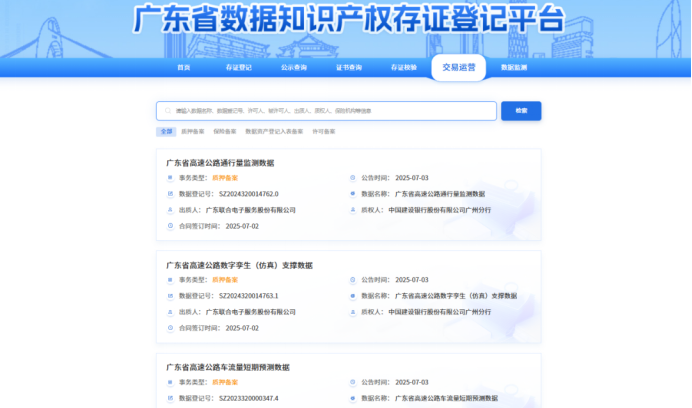Filter by 保险备案 category
The height and width of the screenshot is (408, 692).
pyautogui.click(x=224, y=131)
